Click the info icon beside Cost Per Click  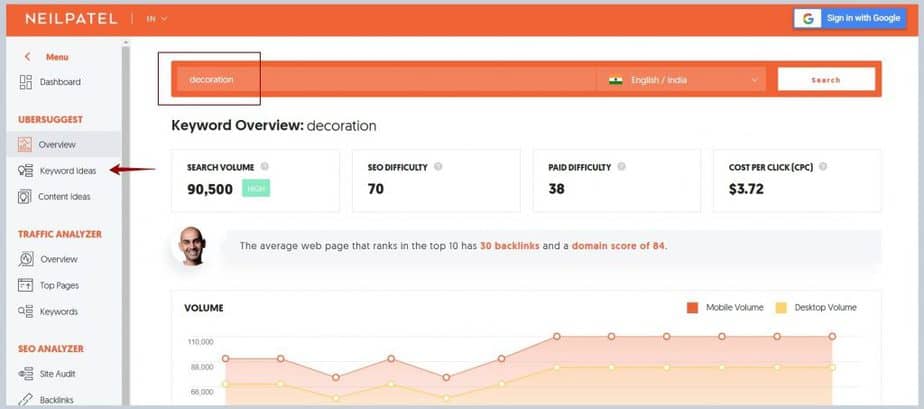pos(823,167)
